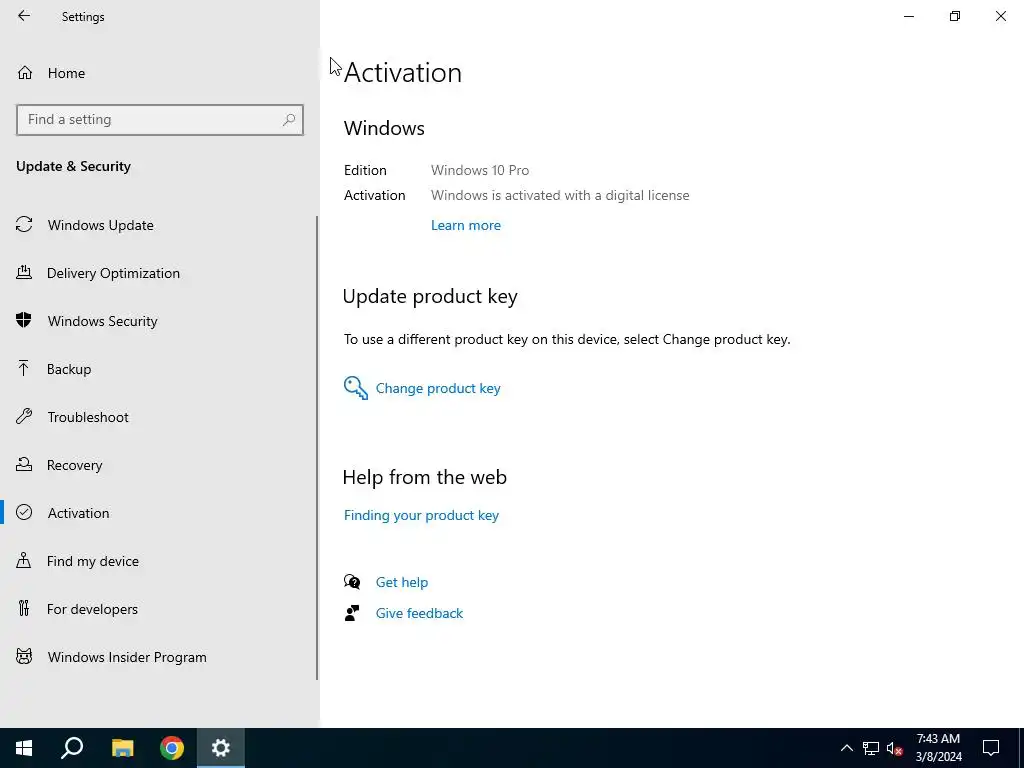Click the Get help link
The height and width of the screenshot is (768, 1024).
pos(402,582)
